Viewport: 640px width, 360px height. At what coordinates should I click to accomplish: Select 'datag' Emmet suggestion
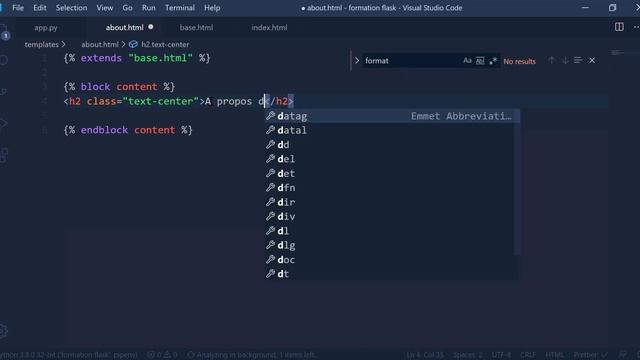[x=392, y=116]
